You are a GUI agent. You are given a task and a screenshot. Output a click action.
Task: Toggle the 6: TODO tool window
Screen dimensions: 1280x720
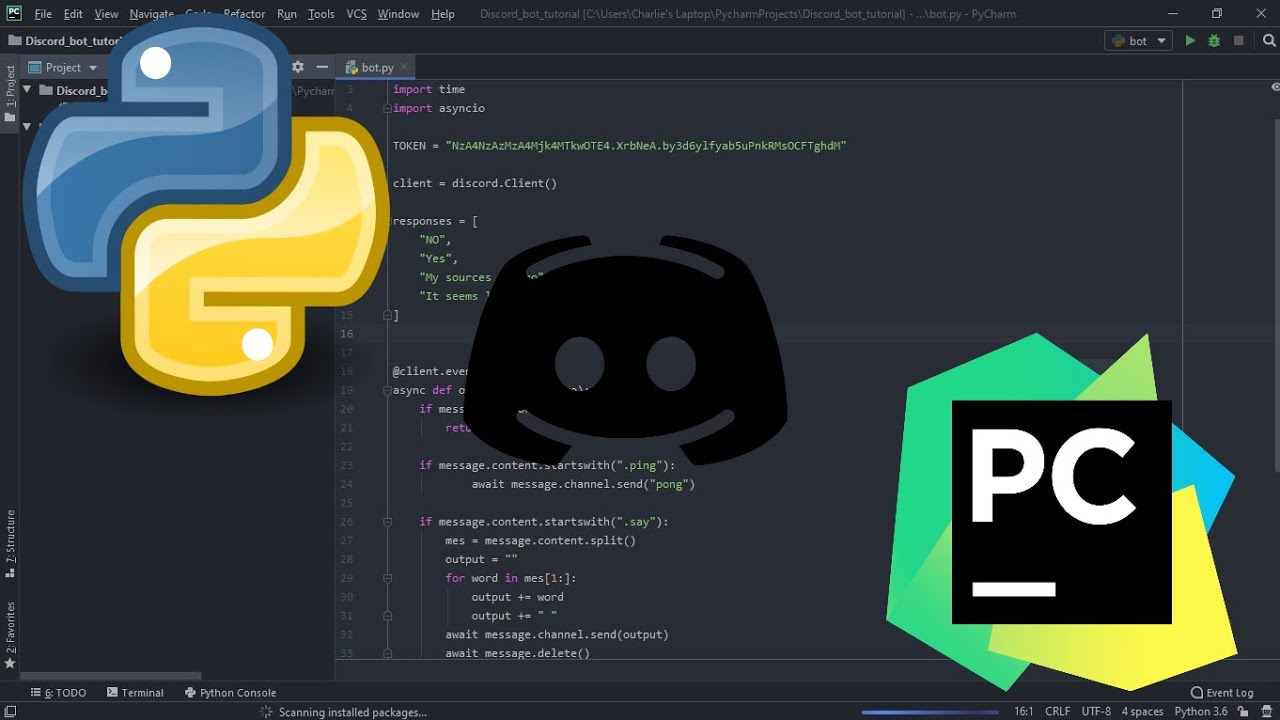58,692
